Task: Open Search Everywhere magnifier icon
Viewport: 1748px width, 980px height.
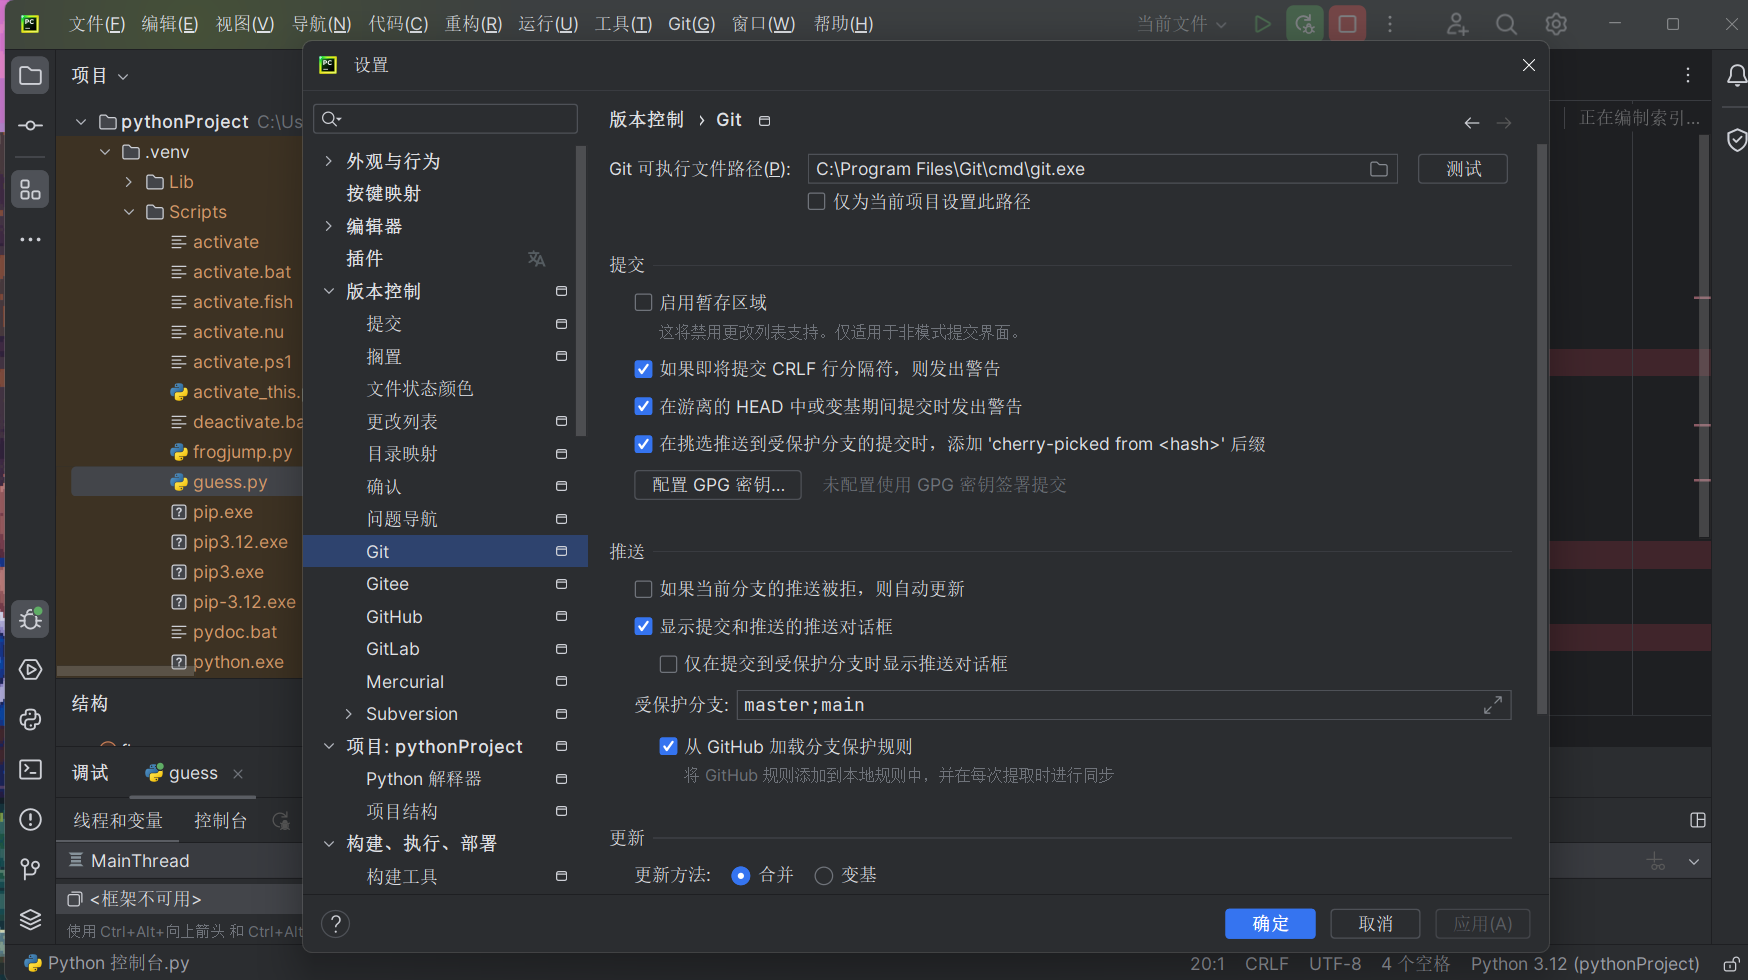Action: click(x=1507, y=24)
